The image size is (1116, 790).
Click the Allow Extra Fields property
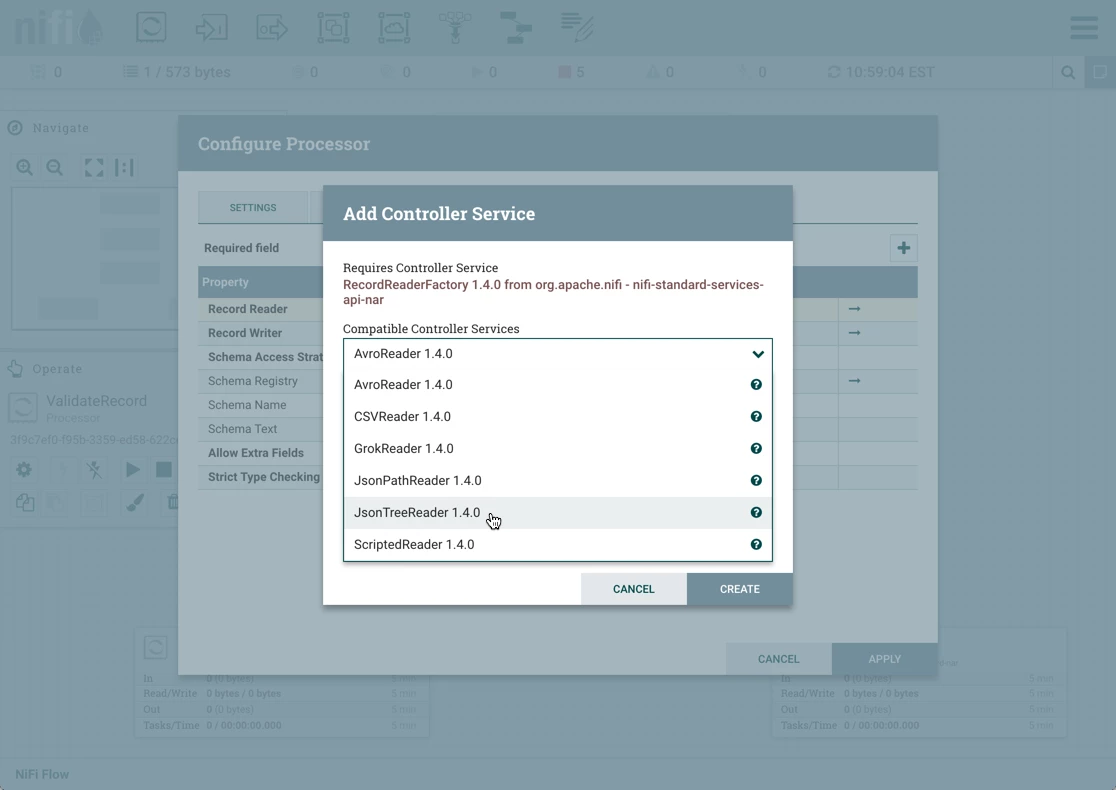[x=256, y=453]
